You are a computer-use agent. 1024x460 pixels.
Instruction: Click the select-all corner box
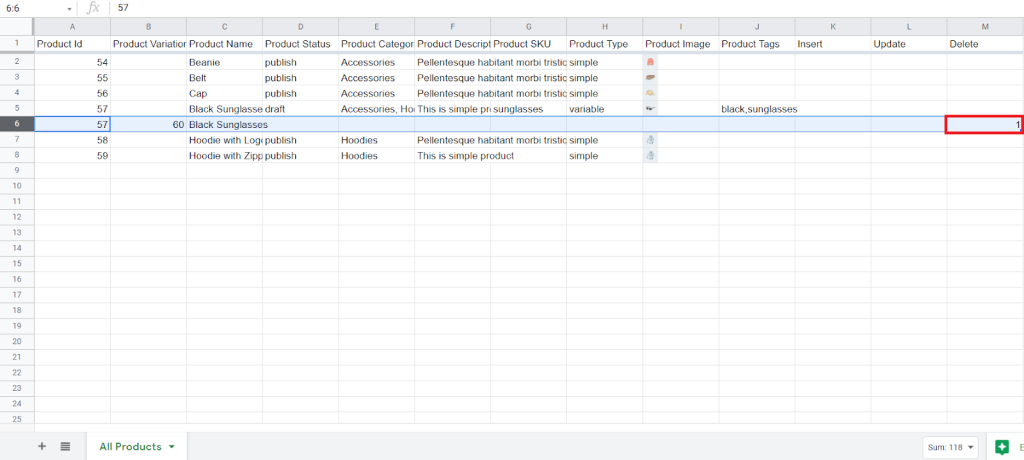[x=16, y=26]
